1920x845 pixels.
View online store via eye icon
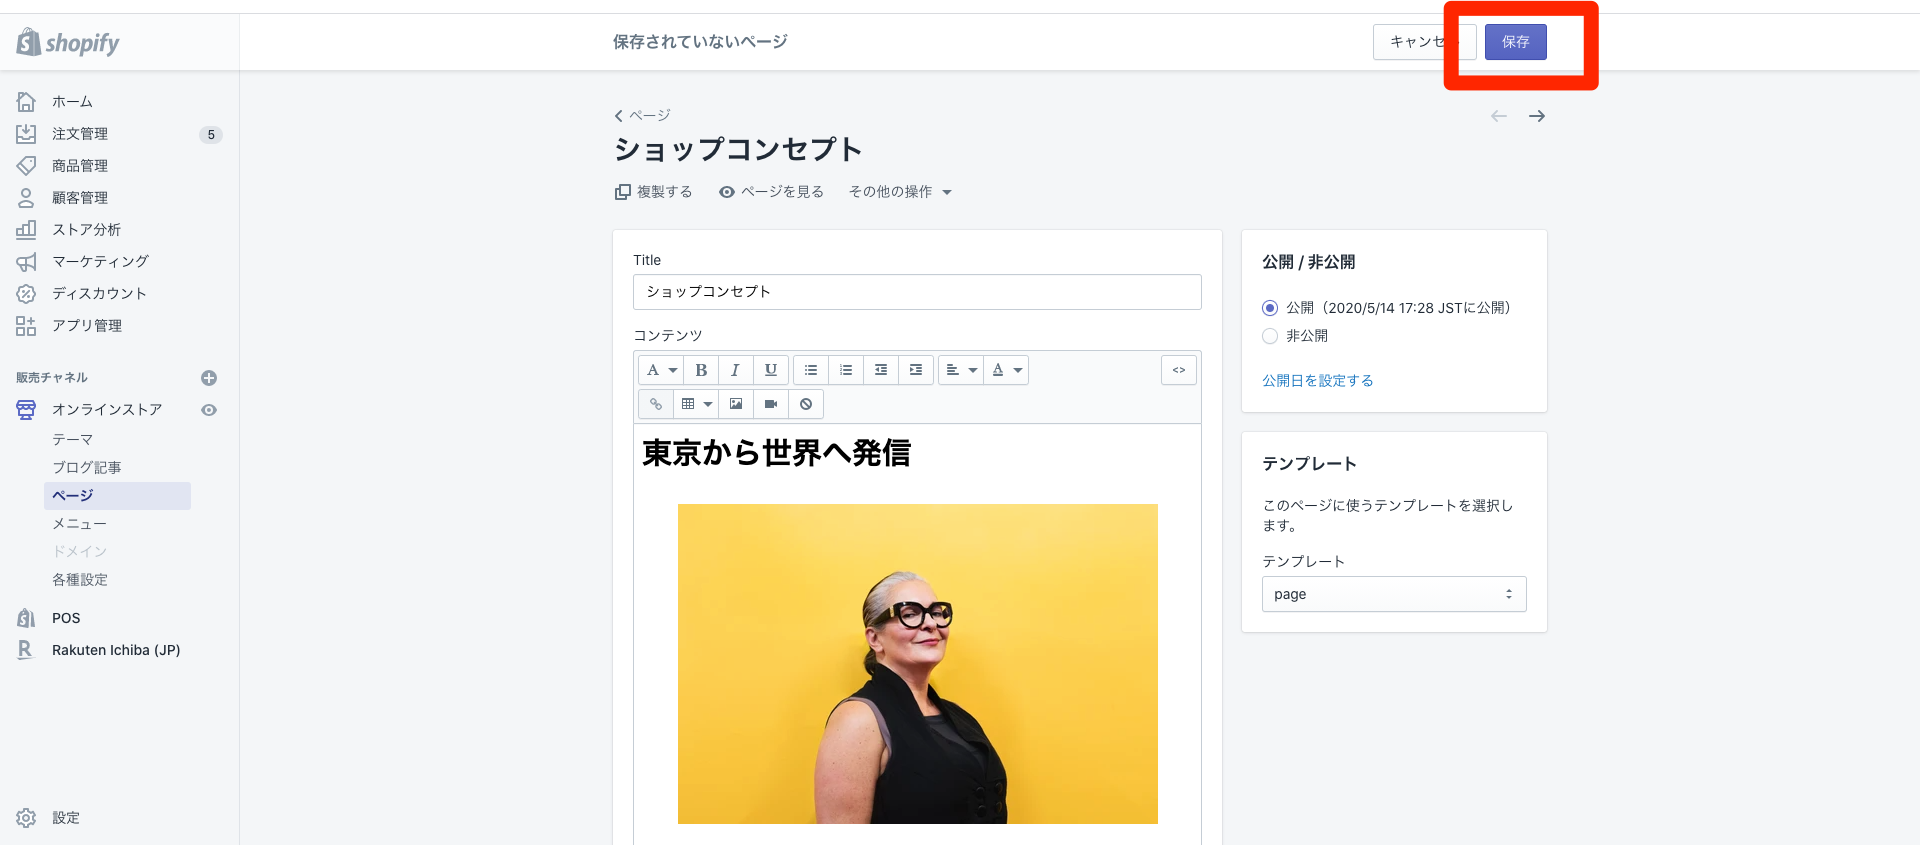click(x=209, y=410)
